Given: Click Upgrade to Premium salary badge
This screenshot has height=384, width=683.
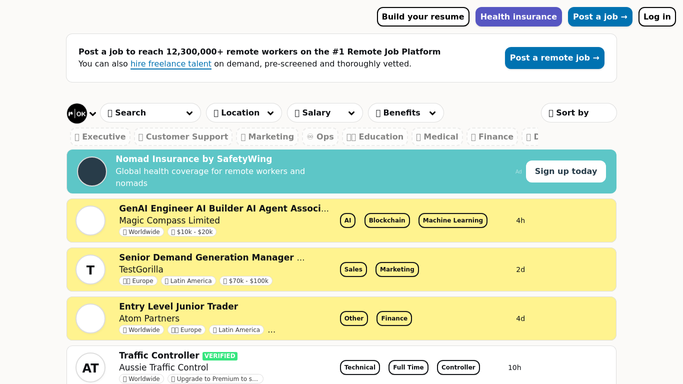Looking at the screenshot, I should [215, 379].
